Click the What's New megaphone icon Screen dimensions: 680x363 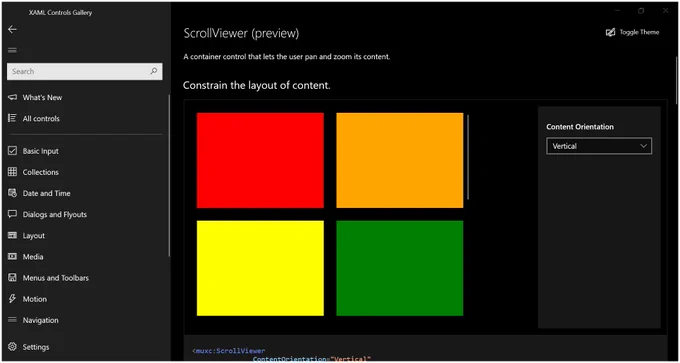[x=13, y=97]
